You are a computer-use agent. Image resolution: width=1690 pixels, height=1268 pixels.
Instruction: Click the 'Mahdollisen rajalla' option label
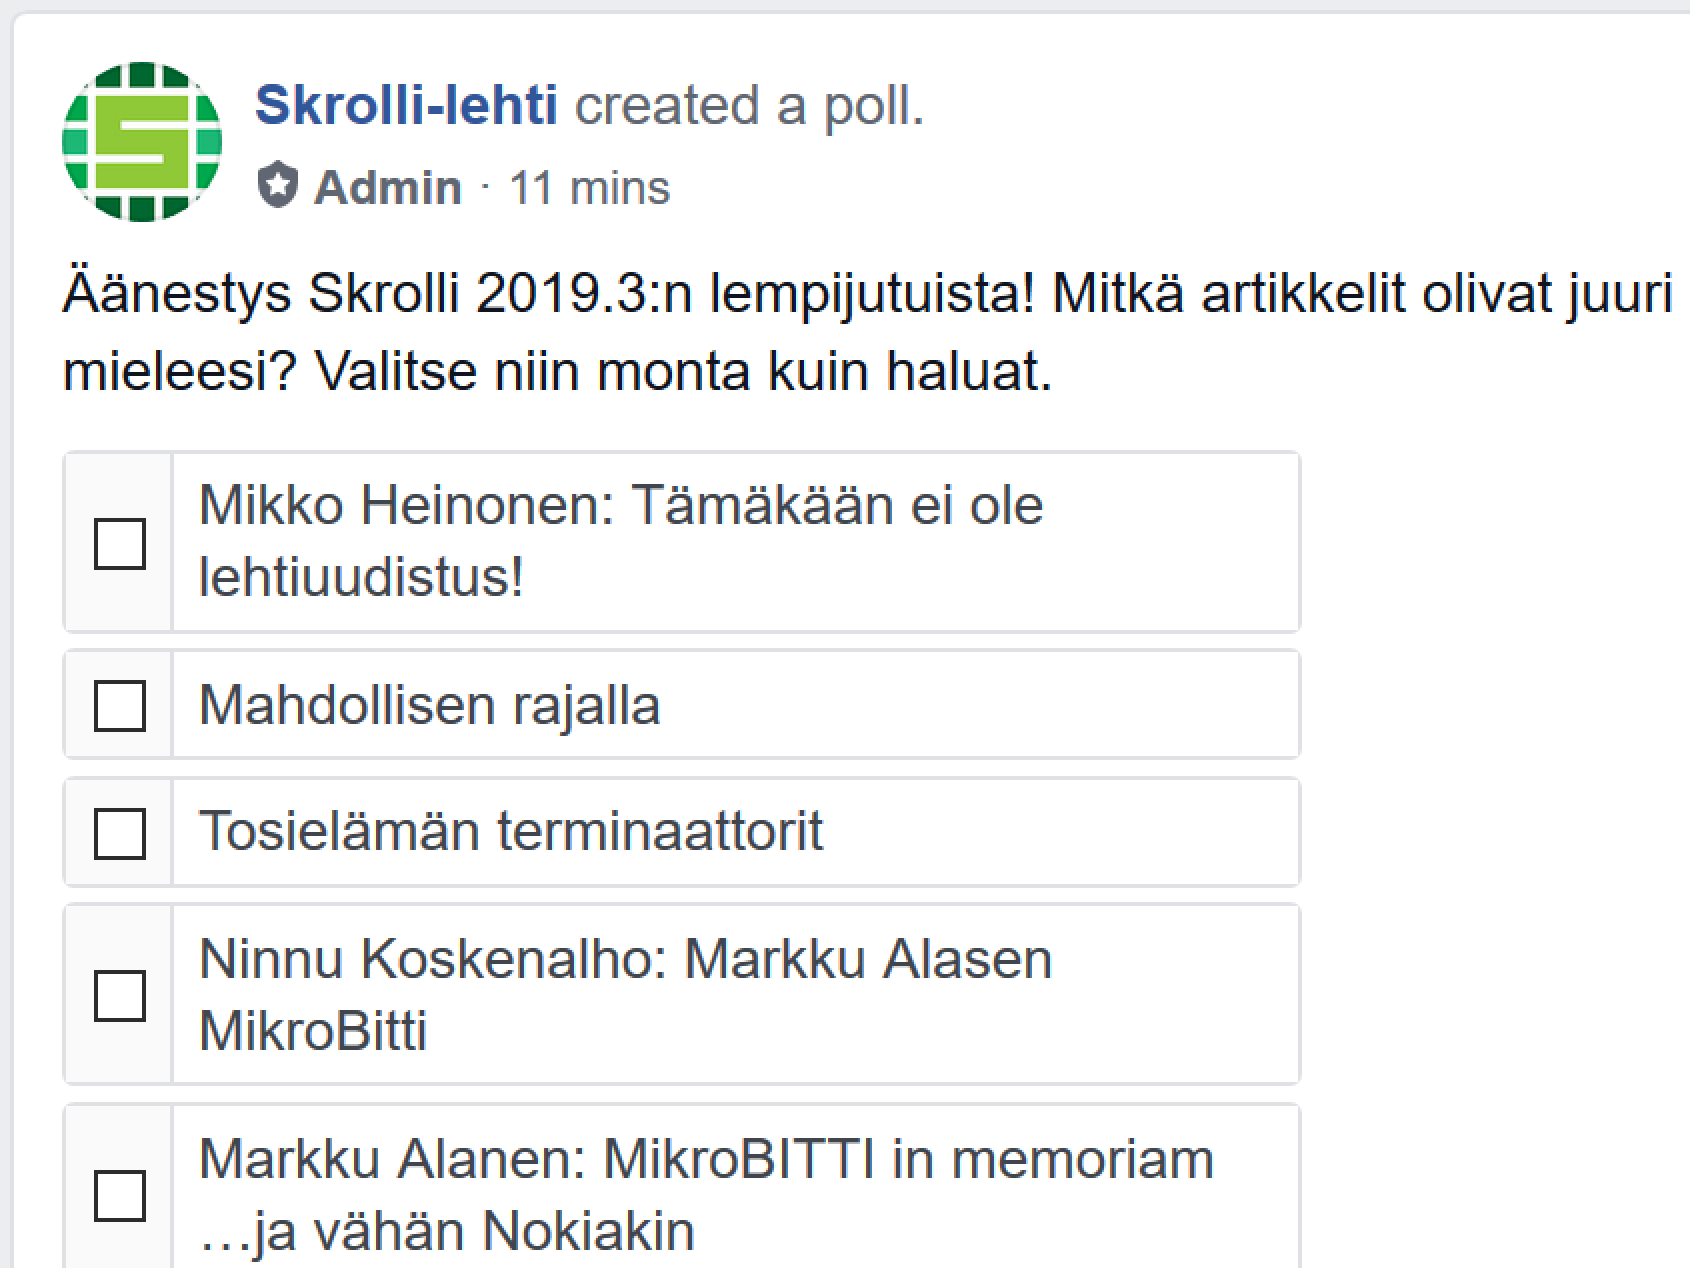[x=430, y=705]
